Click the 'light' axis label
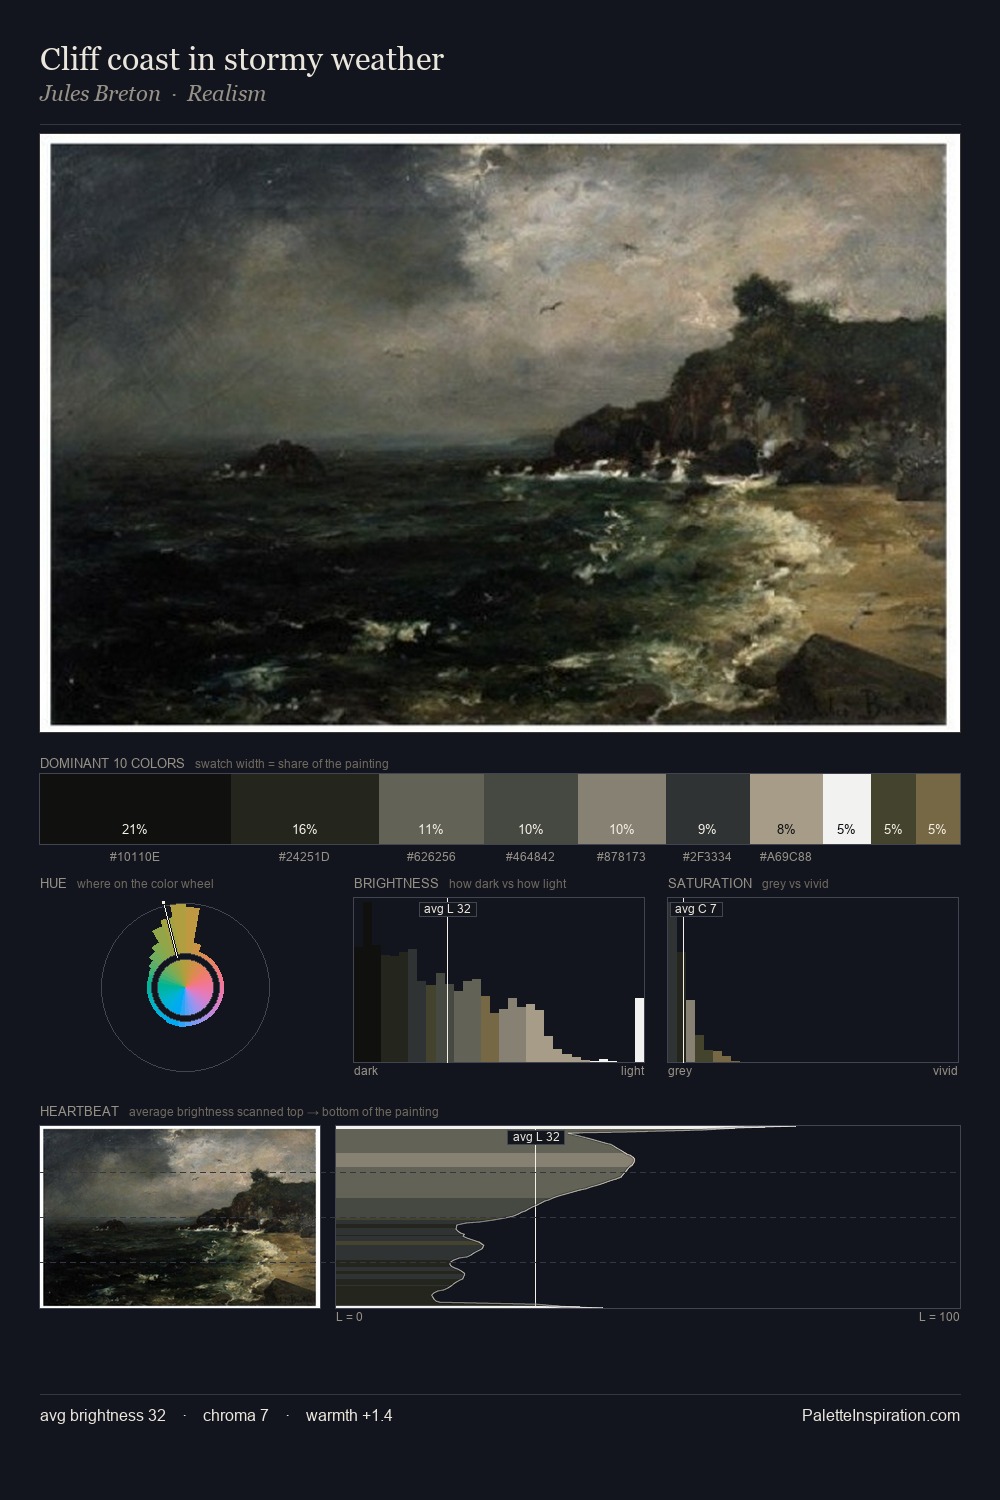Image resolution: width=1000 pixels, height=1500 pixels. 633,1071
